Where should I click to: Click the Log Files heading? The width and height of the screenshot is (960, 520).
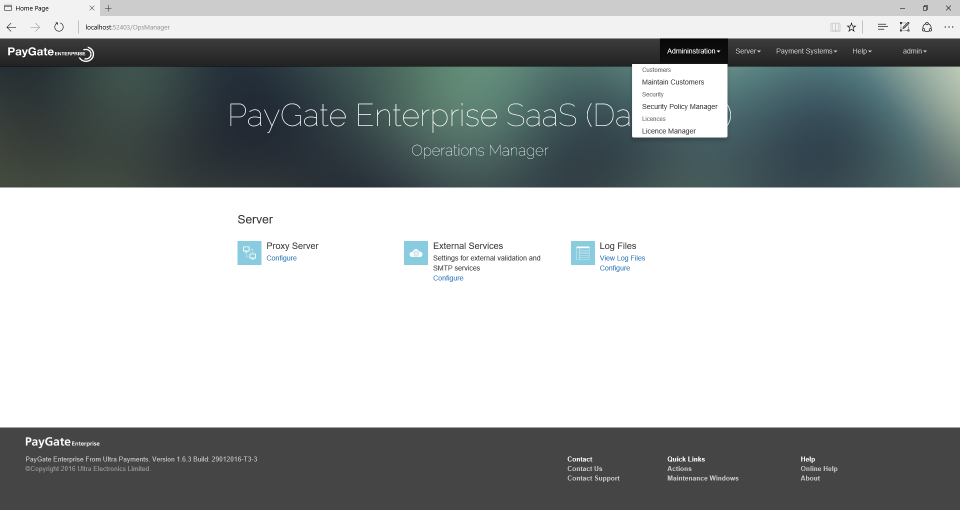[618, 246]
